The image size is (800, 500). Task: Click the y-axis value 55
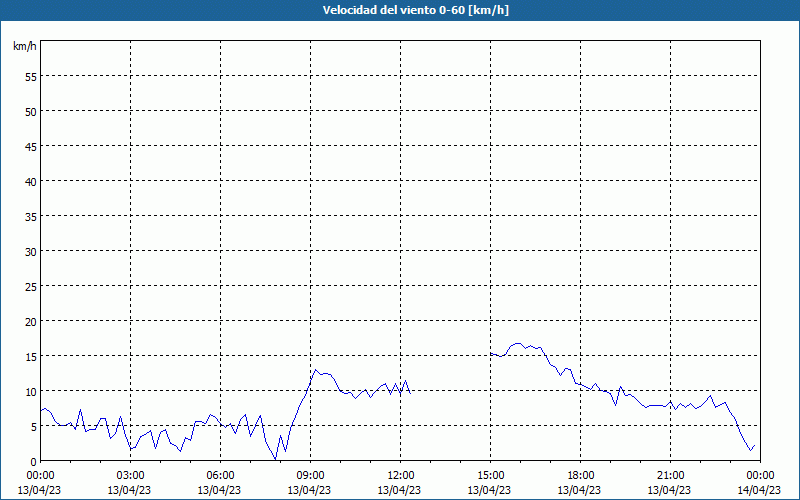(x=31, y=77)
